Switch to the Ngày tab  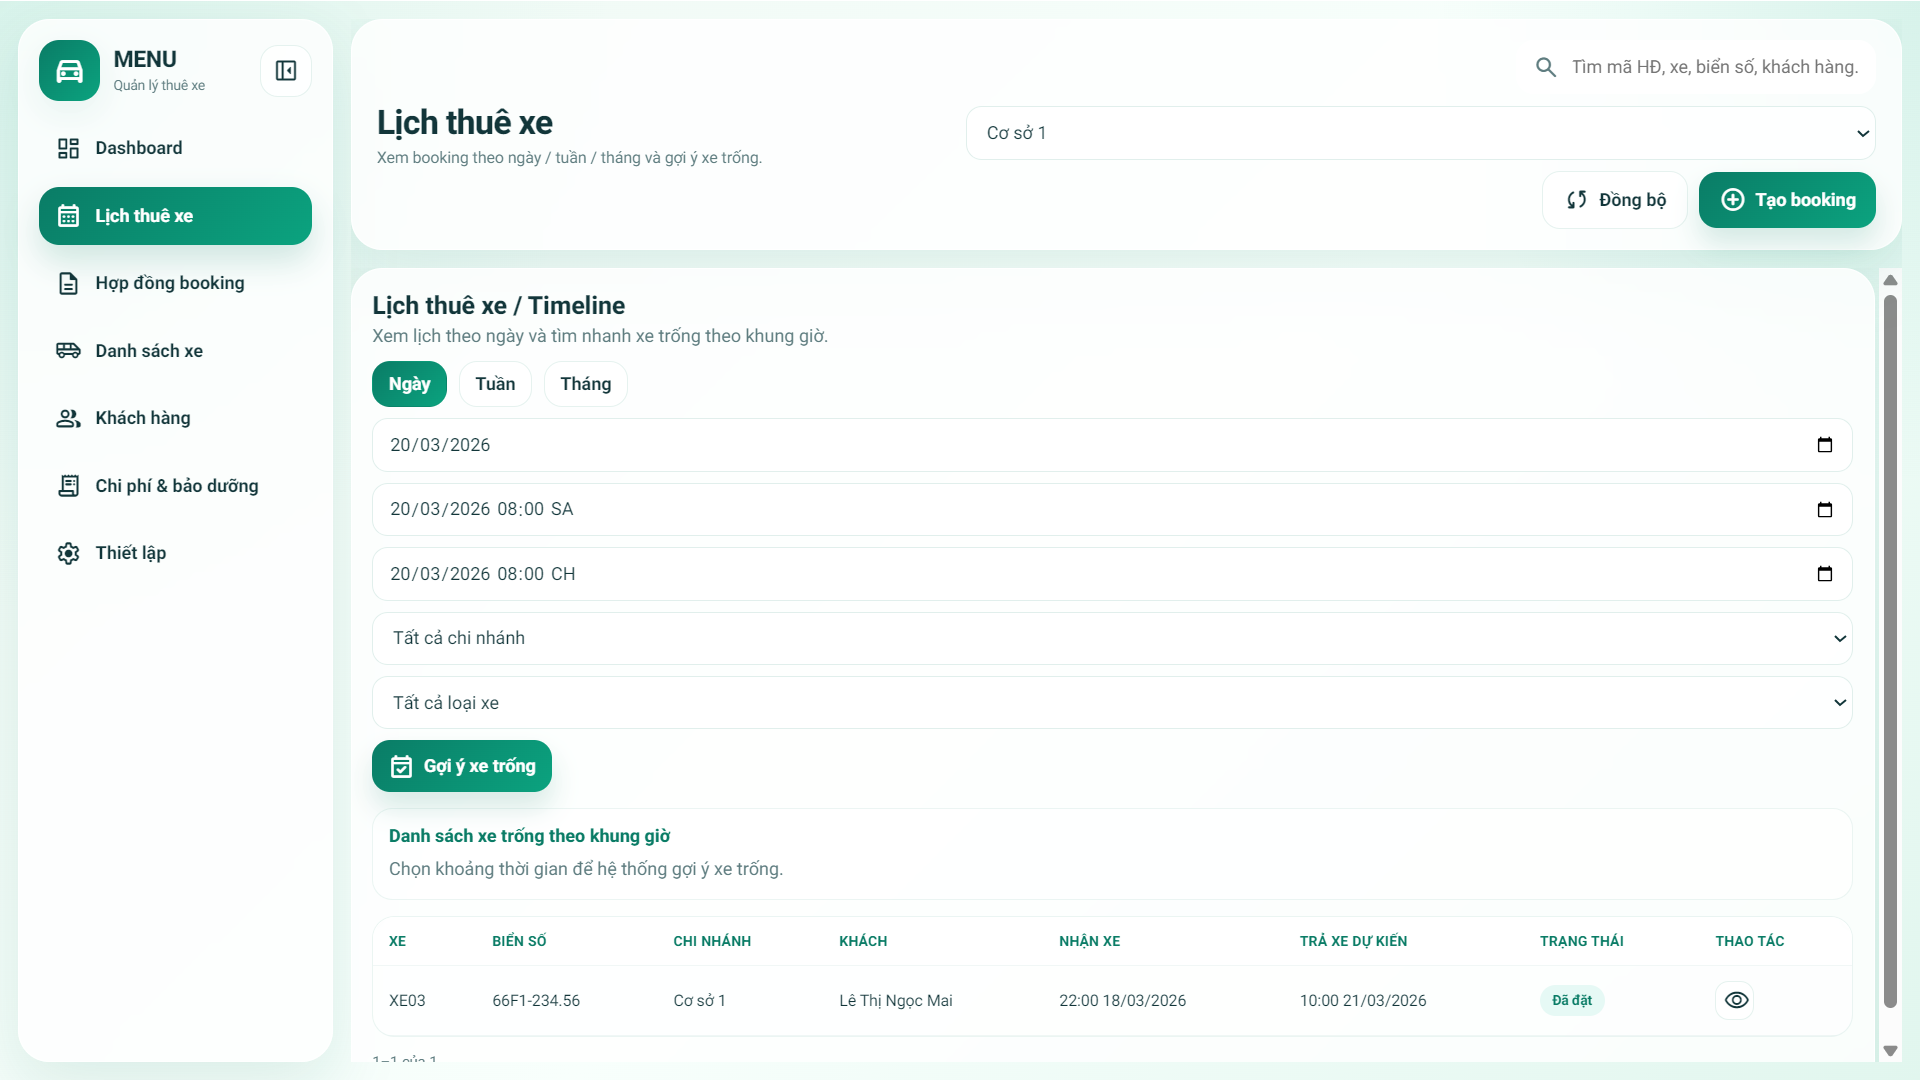(x=409, y=384)
